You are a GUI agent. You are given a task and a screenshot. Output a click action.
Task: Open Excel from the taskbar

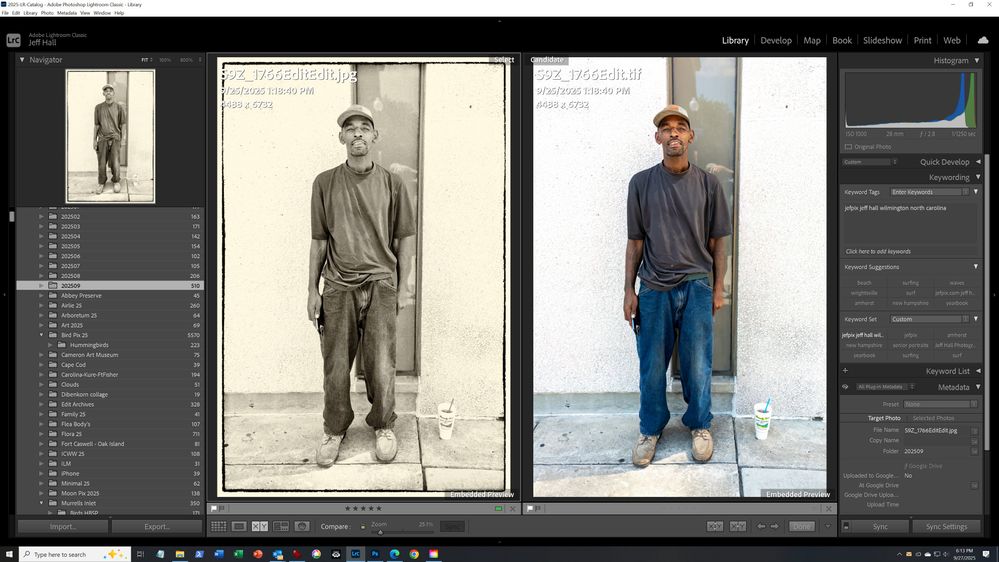[x=238, y=554]
